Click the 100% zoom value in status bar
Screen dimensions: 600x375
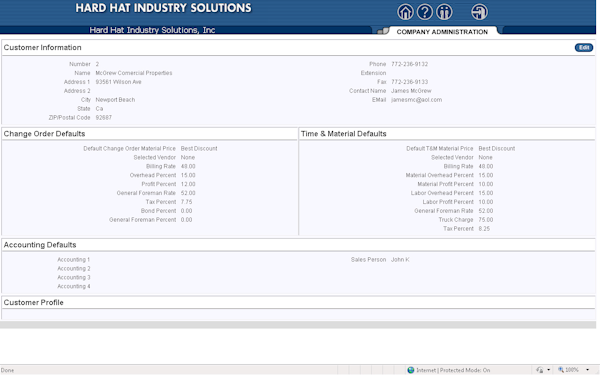[572, 370]
